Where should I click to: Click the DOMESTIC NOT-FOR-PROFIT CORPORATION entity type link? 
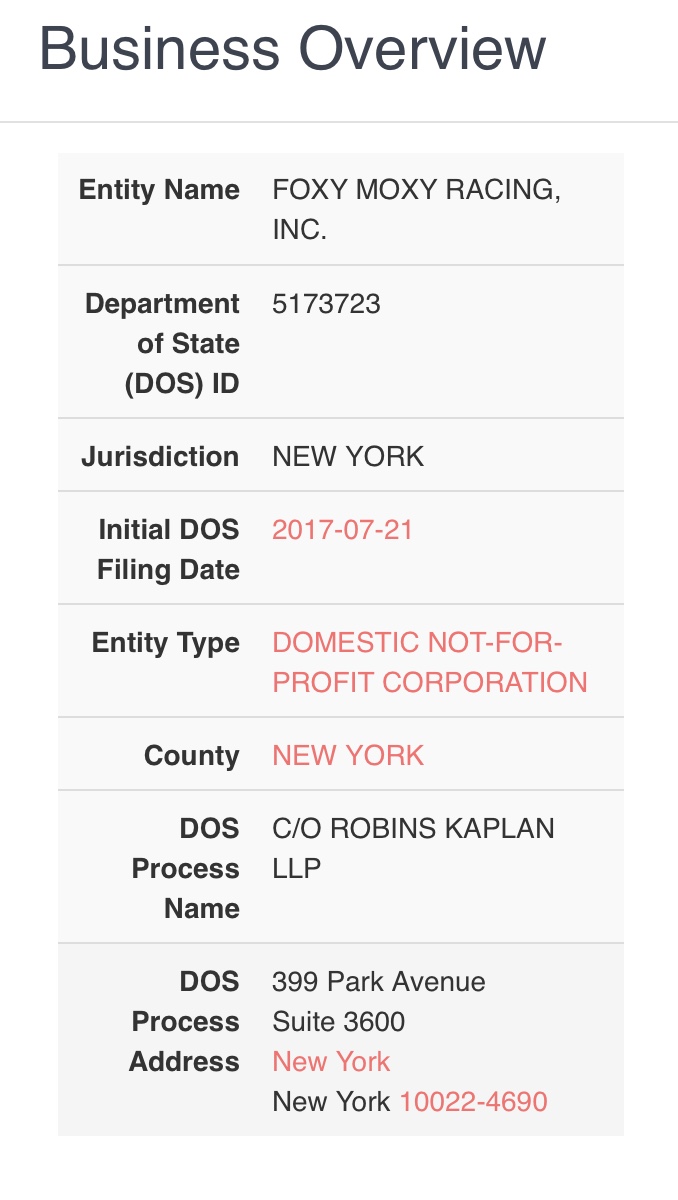(x=430, y=662)
